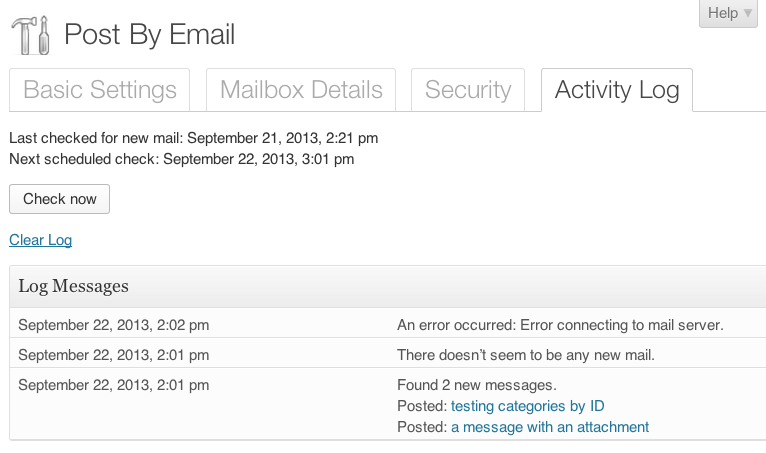Click the Clear Log link
This screenshot has height=453, width=766.
[41, 240]
